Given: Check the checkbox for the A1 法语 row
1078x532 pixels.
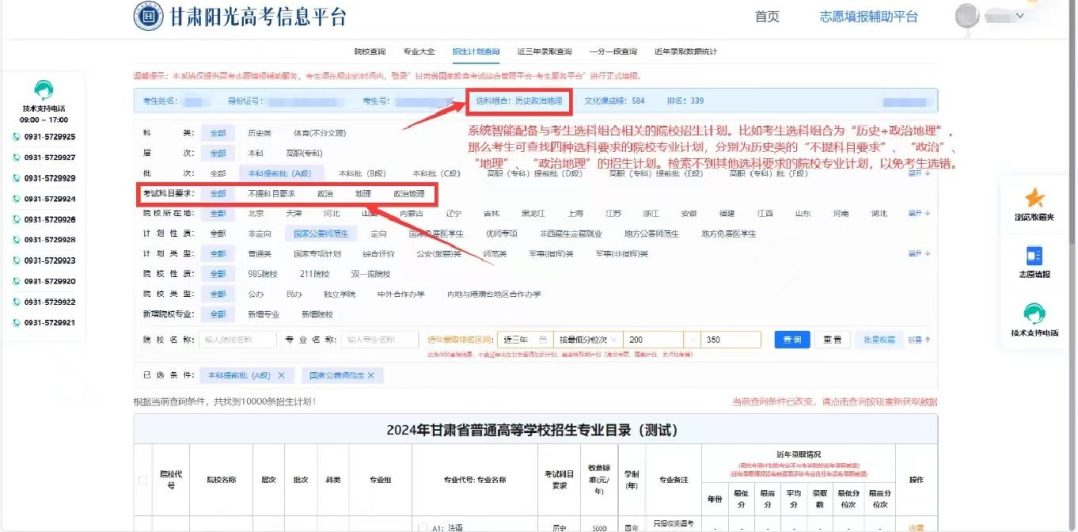Looking at the screenshot, I should coord(423,527).
